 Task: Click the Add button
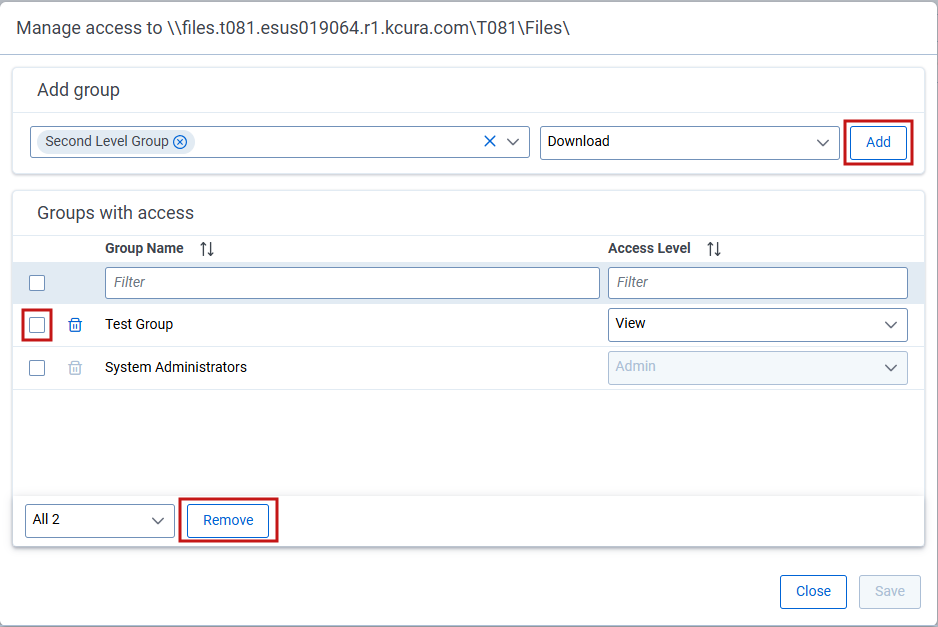(x=877, y=142)
